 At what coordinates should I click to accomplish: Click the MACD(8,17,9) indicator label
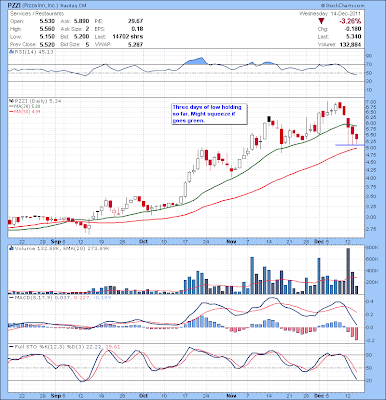pos(33,297)
